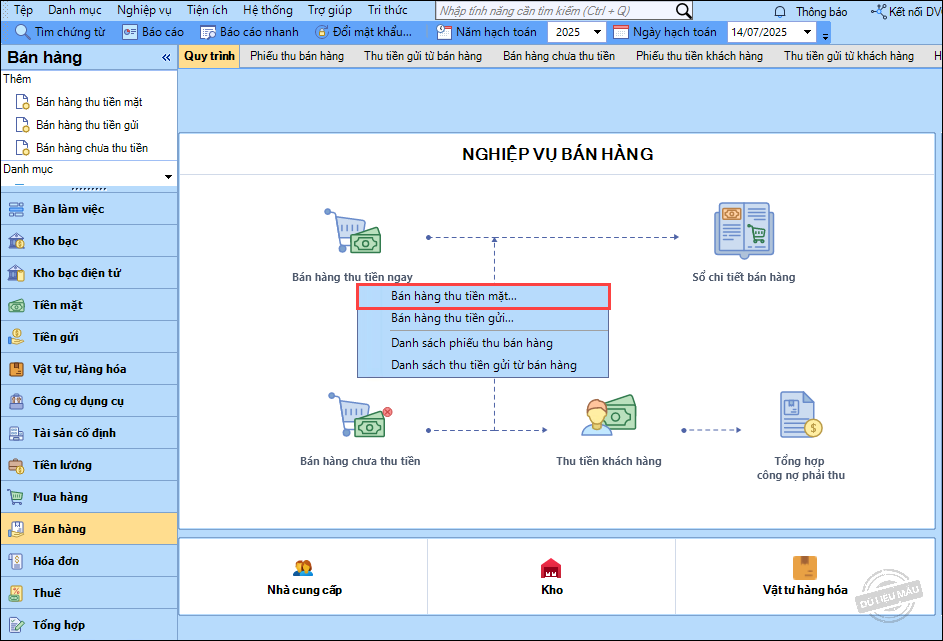Switch to the Quy trình tab

tap(209, 56)
